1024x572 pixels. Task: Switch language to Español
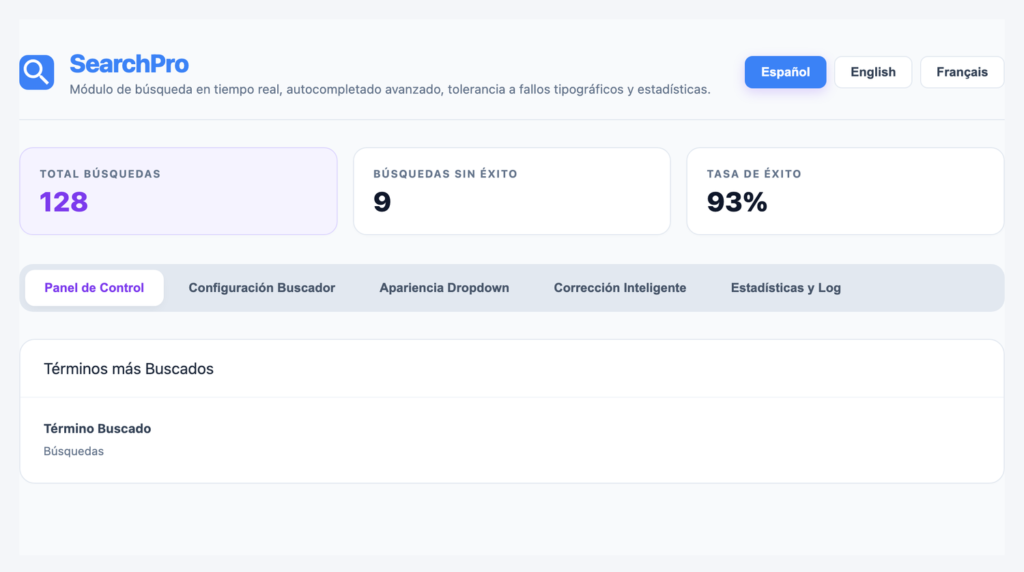pos(785,72)
